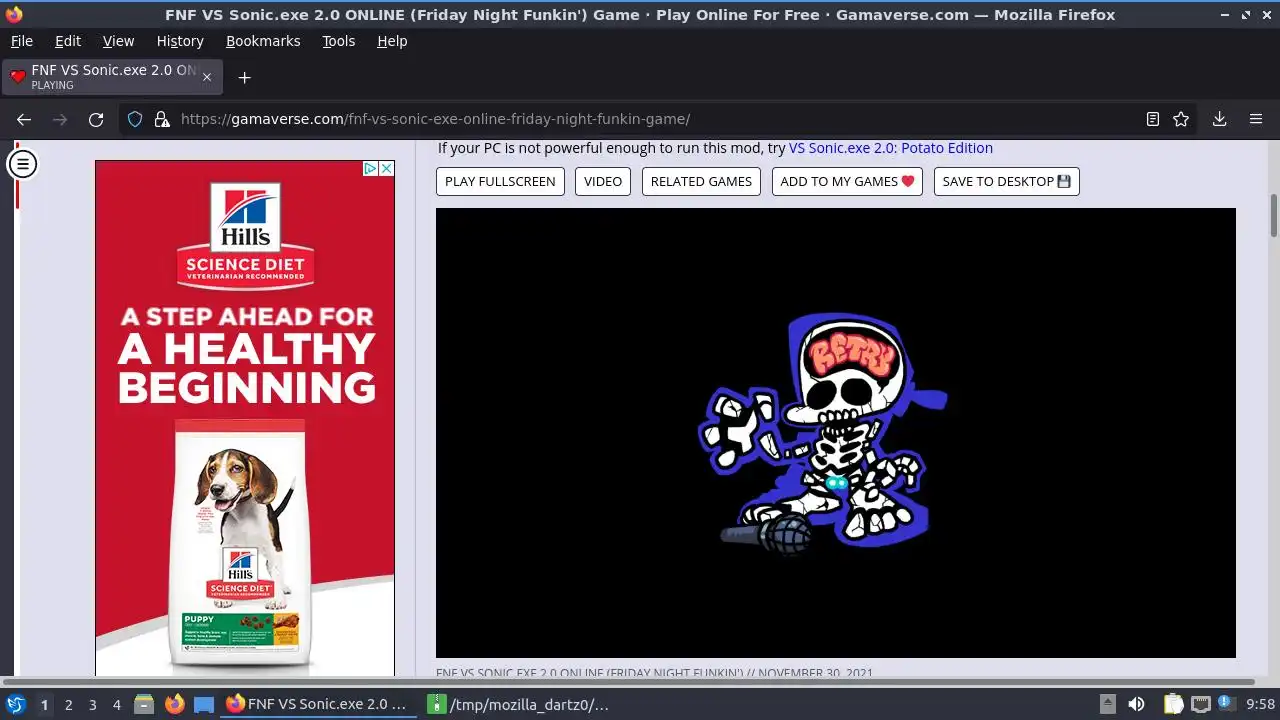The height and width of the screenshot is (720, 1280).
Task: Open RELATED GAMES
Action: click(x=701, y=181)
